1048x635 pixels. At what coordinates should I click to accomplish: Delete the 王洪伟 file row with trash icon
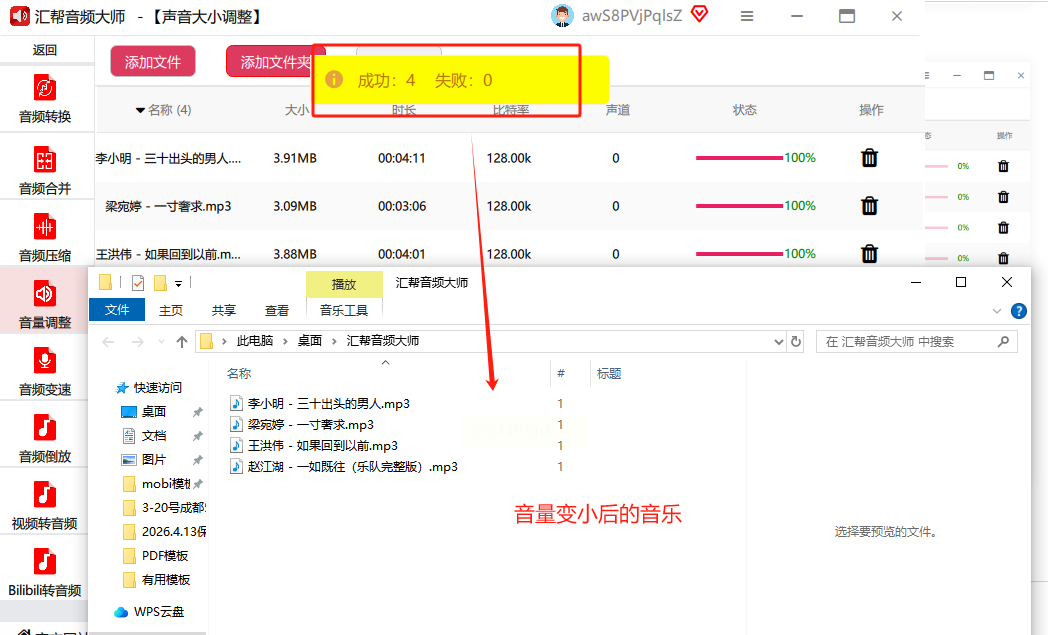tap(869, 254)
